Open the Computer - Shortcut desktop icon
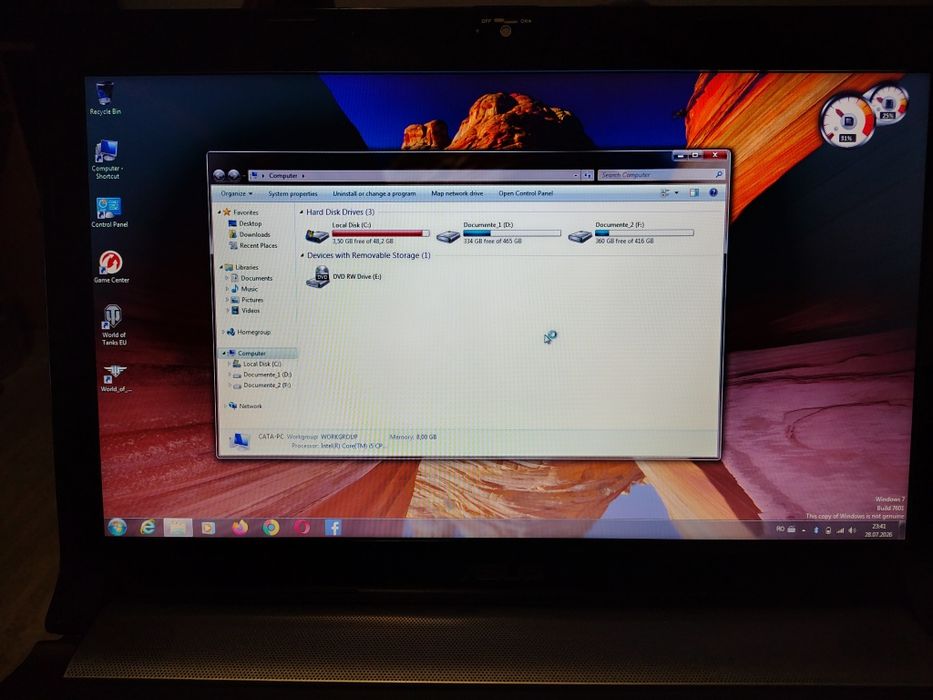The height and width of the screenshot is (700, 933). [107, 158]
